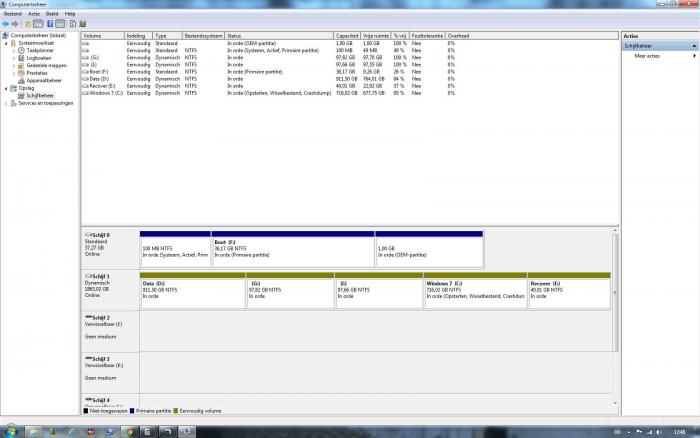Open Apparaatbeheer in console tree

[39, 80]
